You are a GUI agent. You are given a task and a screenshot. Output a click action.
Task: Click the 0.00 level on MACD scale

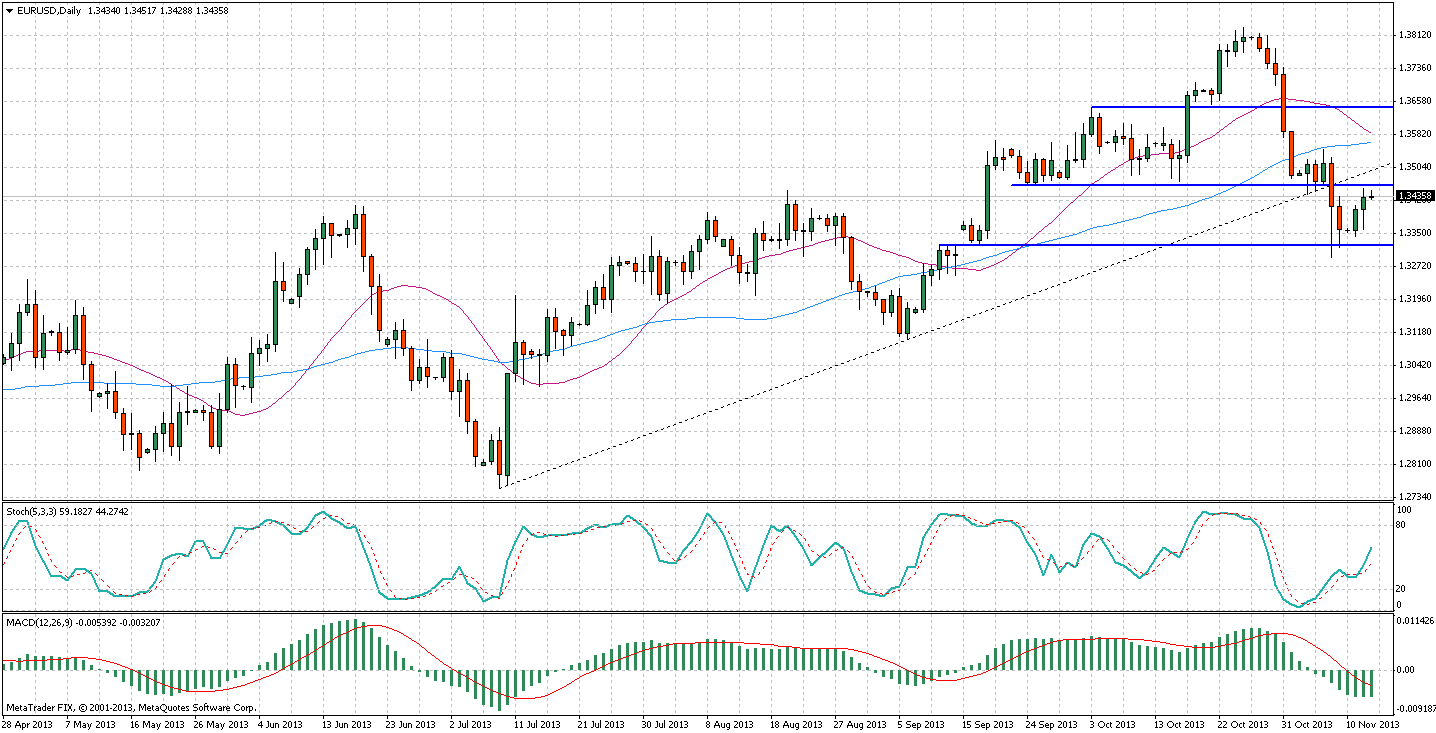(x=1406, y=670)
